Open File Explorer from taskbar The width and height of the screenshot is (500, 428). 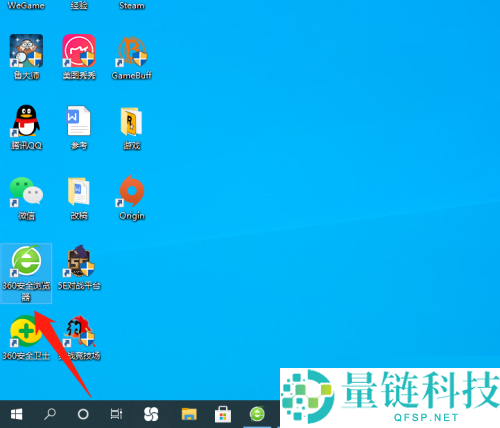[x=189, y=414]
